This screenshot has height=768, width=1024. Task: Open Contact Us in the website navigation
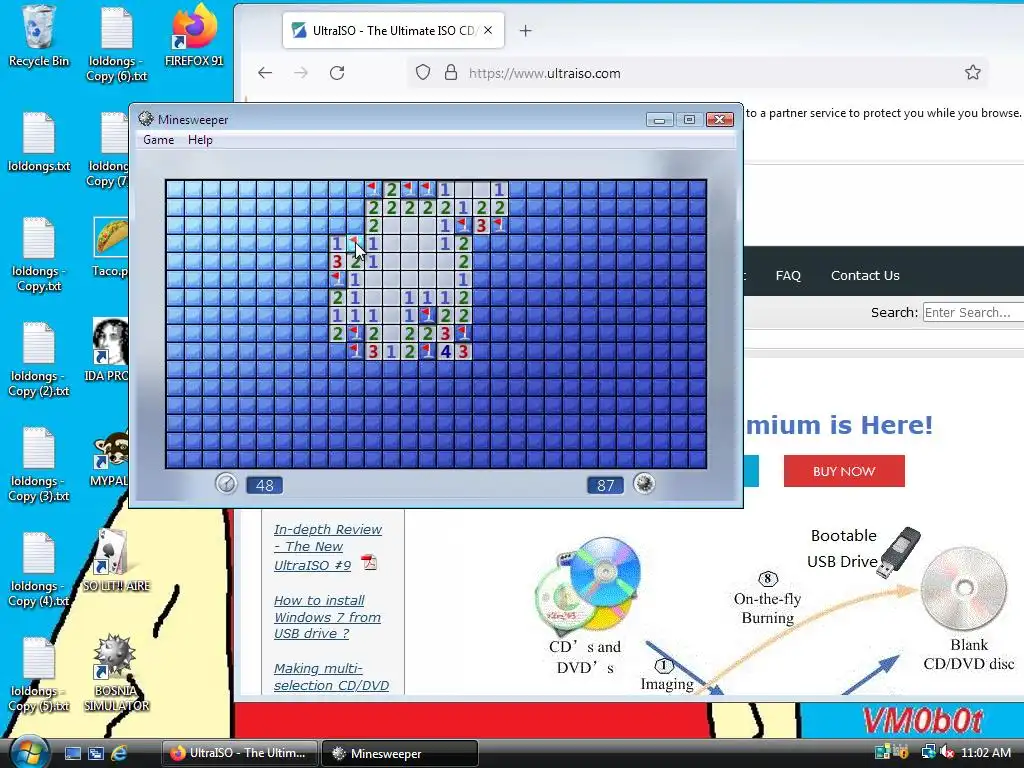click(865, 276)
